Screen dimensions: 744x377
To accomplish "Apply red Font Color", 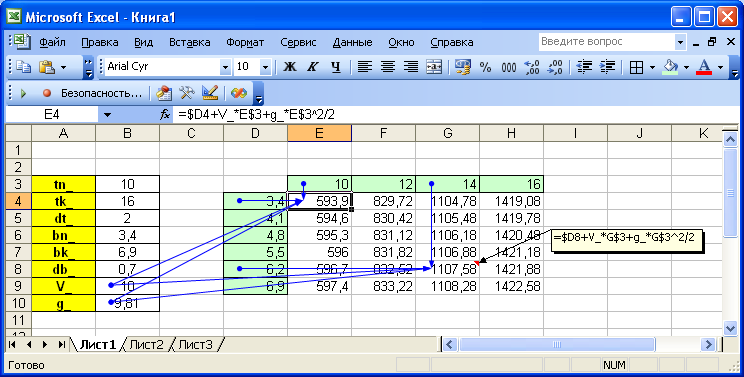I will click(705, 67).
